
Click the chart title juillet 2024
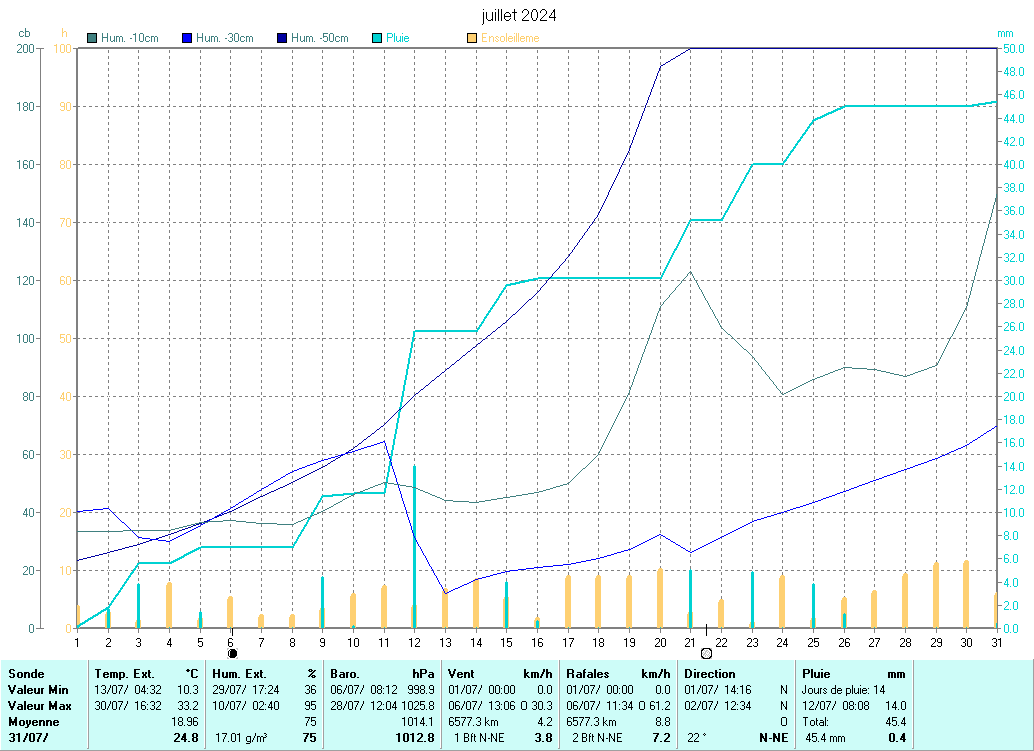[518, 15]
